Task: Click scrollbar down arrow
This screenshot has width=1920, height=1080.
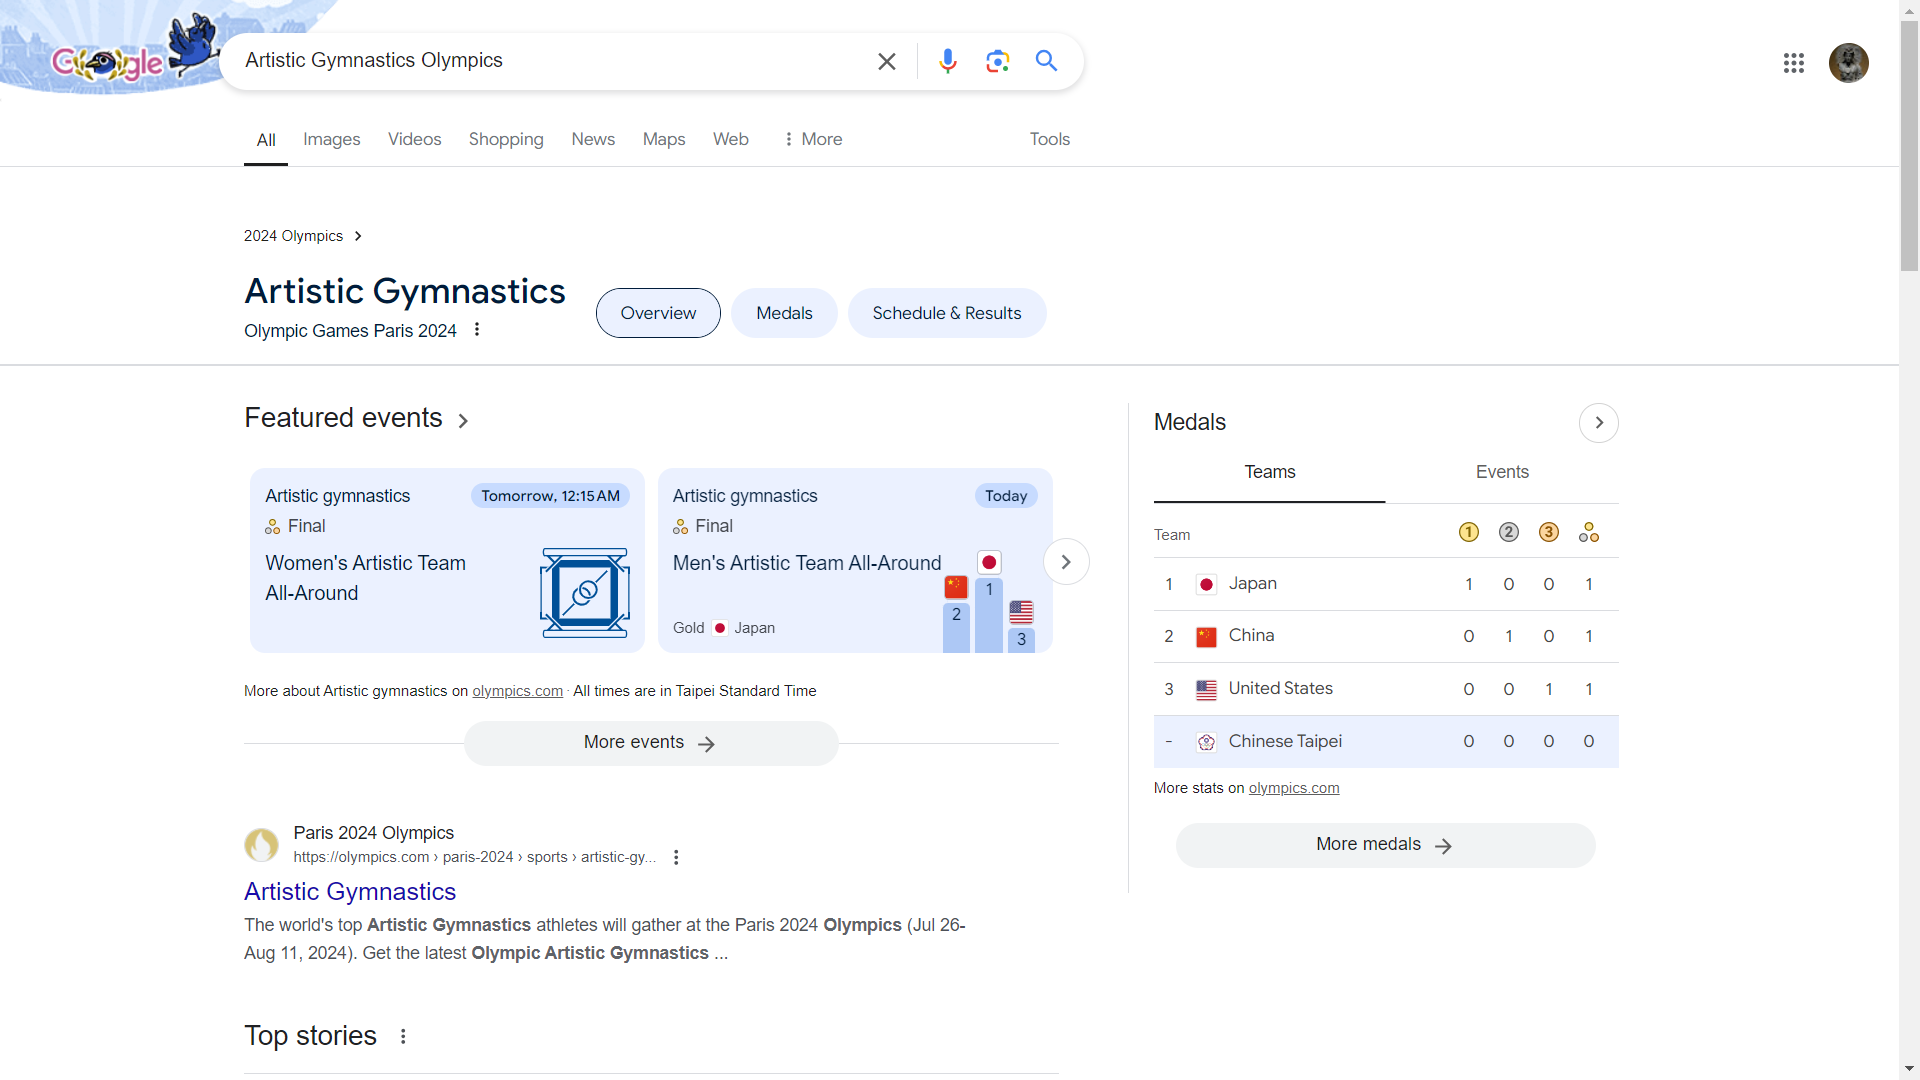Action: pos(1909,1070)
